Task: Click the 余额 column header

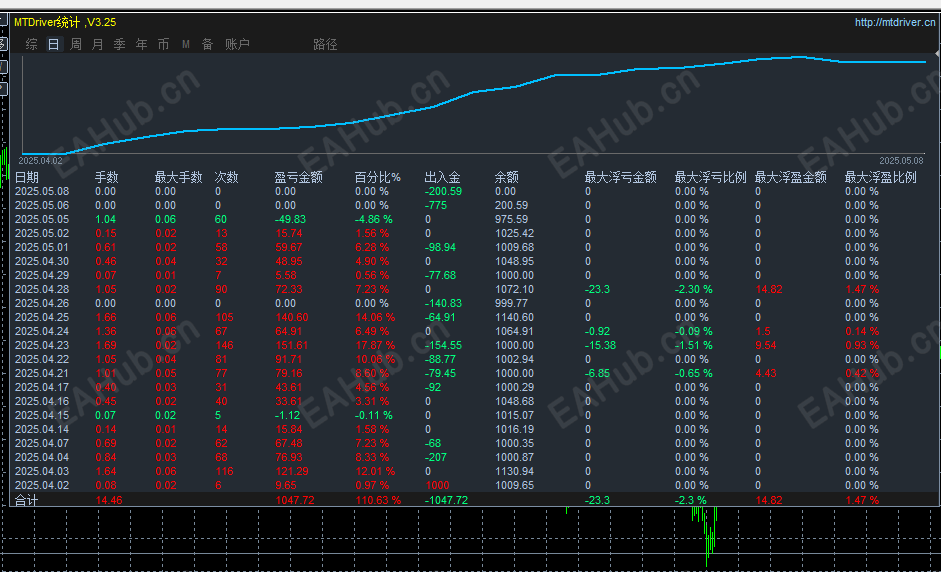Action: [x=507, y=177]
